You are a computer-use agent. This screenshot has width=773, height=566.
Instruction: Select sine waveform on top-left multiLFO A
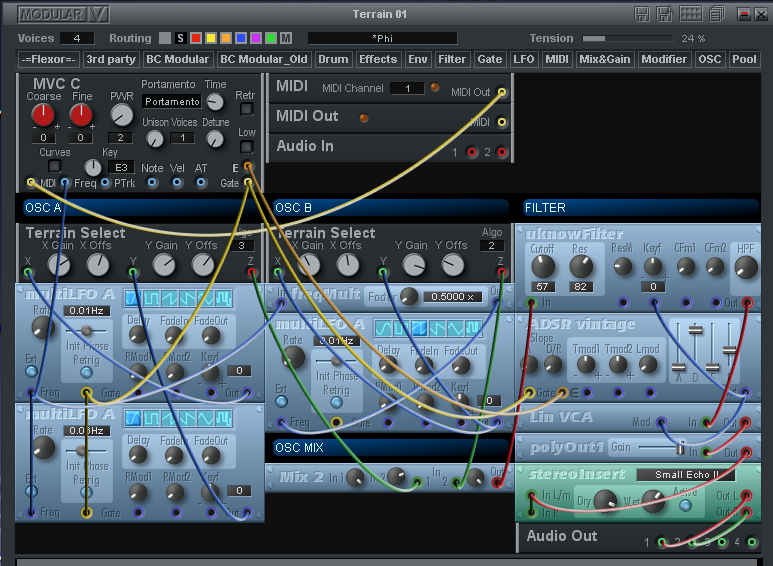coord(133,298)
